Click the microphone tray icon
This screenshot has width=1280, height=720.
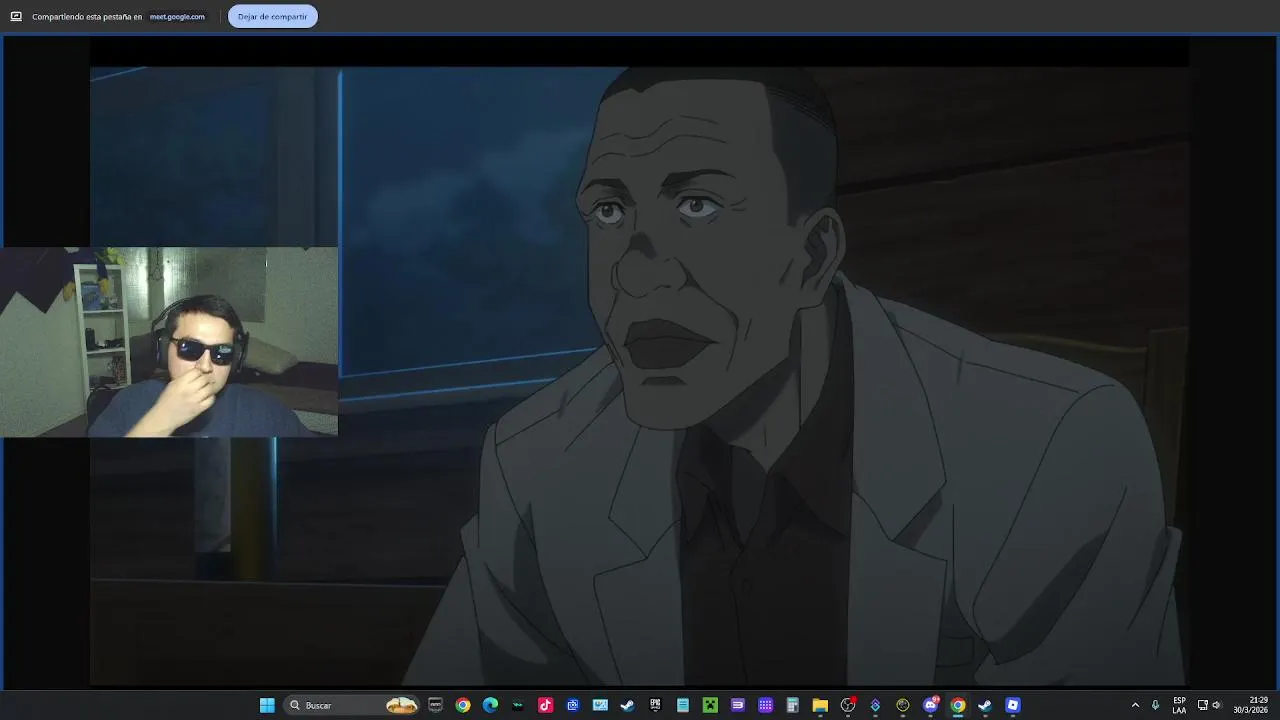click(1156, 705)
